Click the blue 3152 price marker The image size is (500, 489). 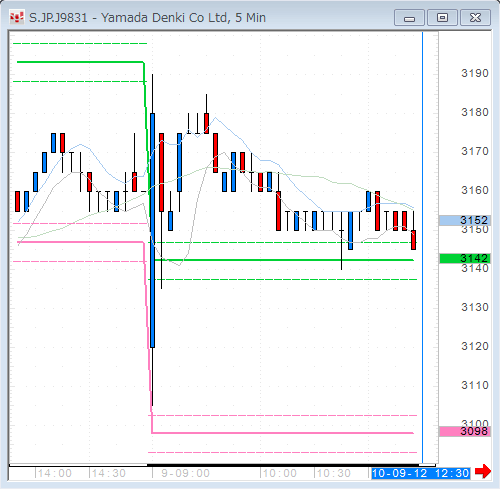[465, 220]
